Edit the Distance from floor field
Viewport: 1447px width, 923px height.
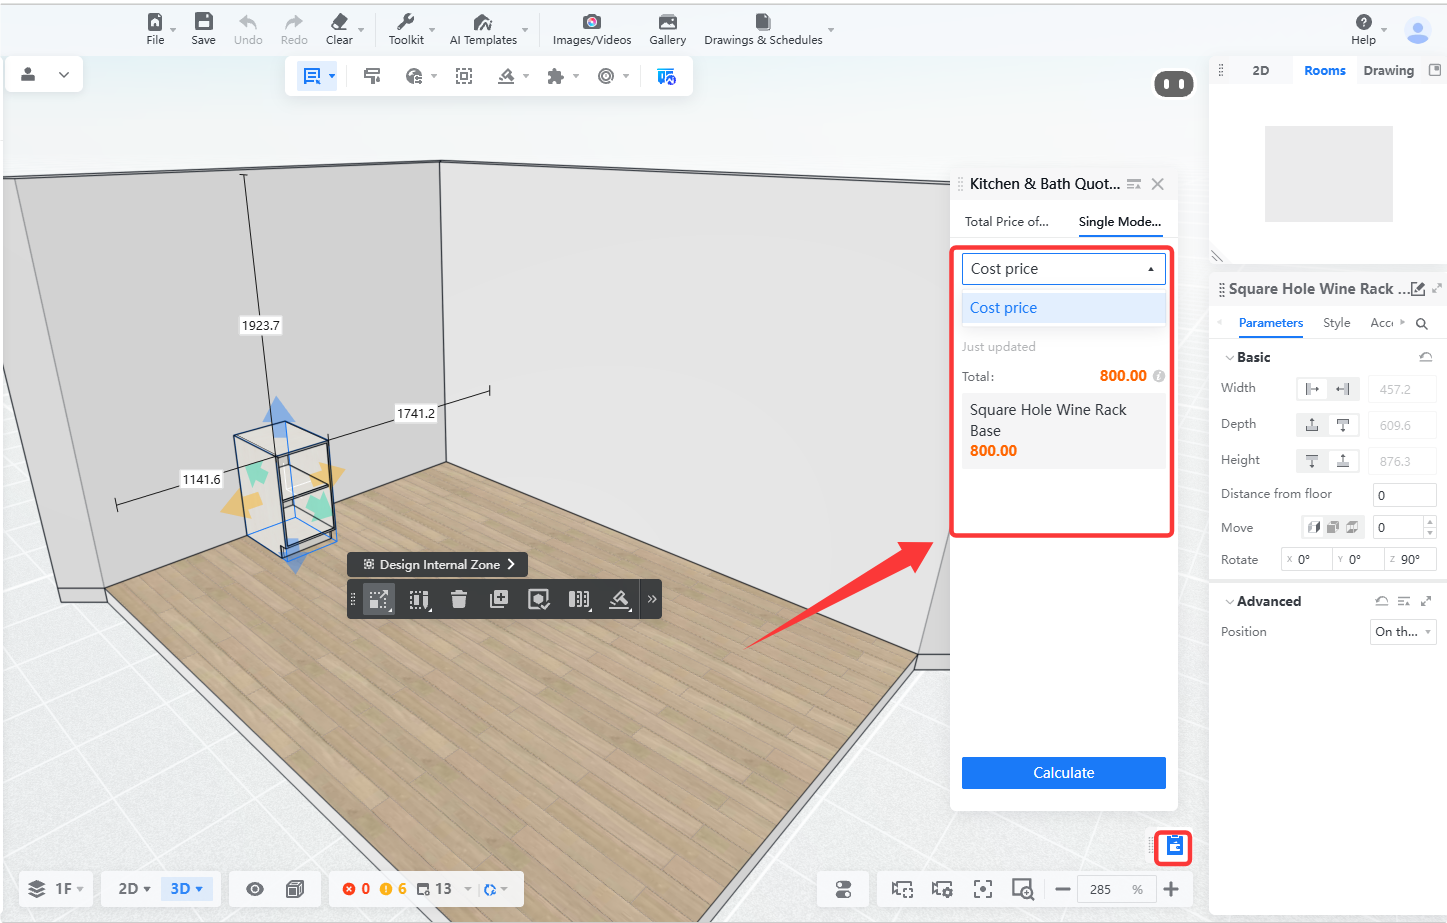coord(1404,495)
